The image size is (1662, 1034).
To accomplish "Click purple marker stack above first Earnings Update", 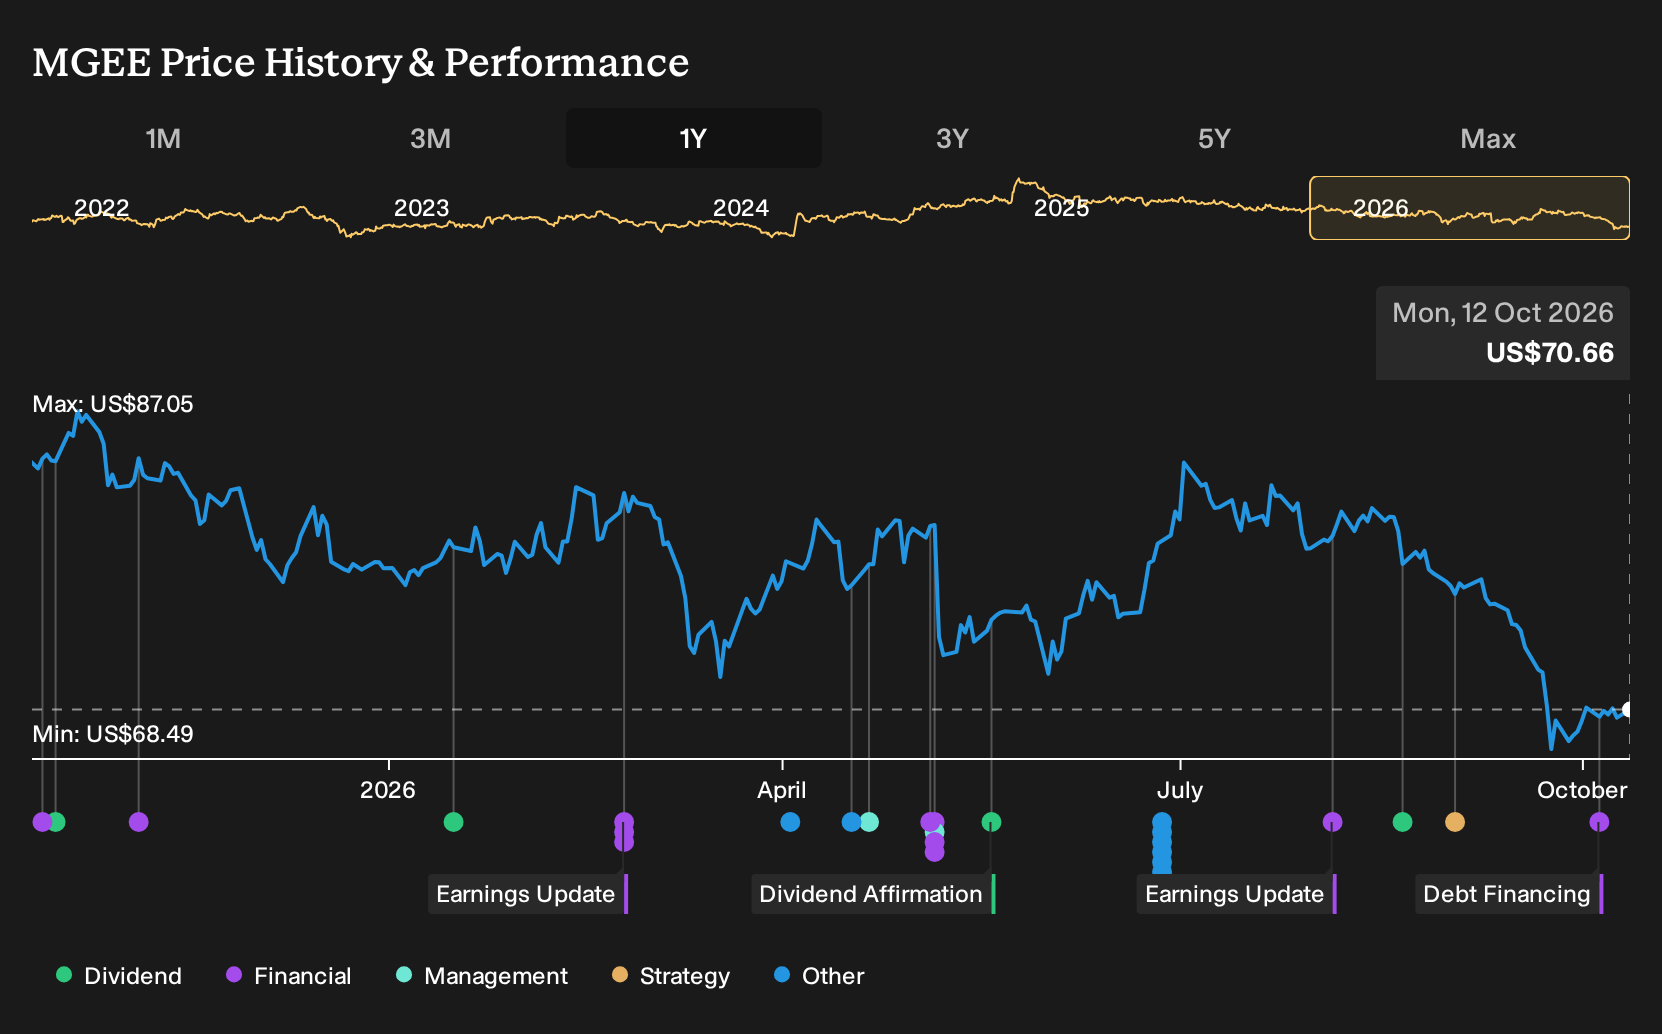I will (624, 832).
